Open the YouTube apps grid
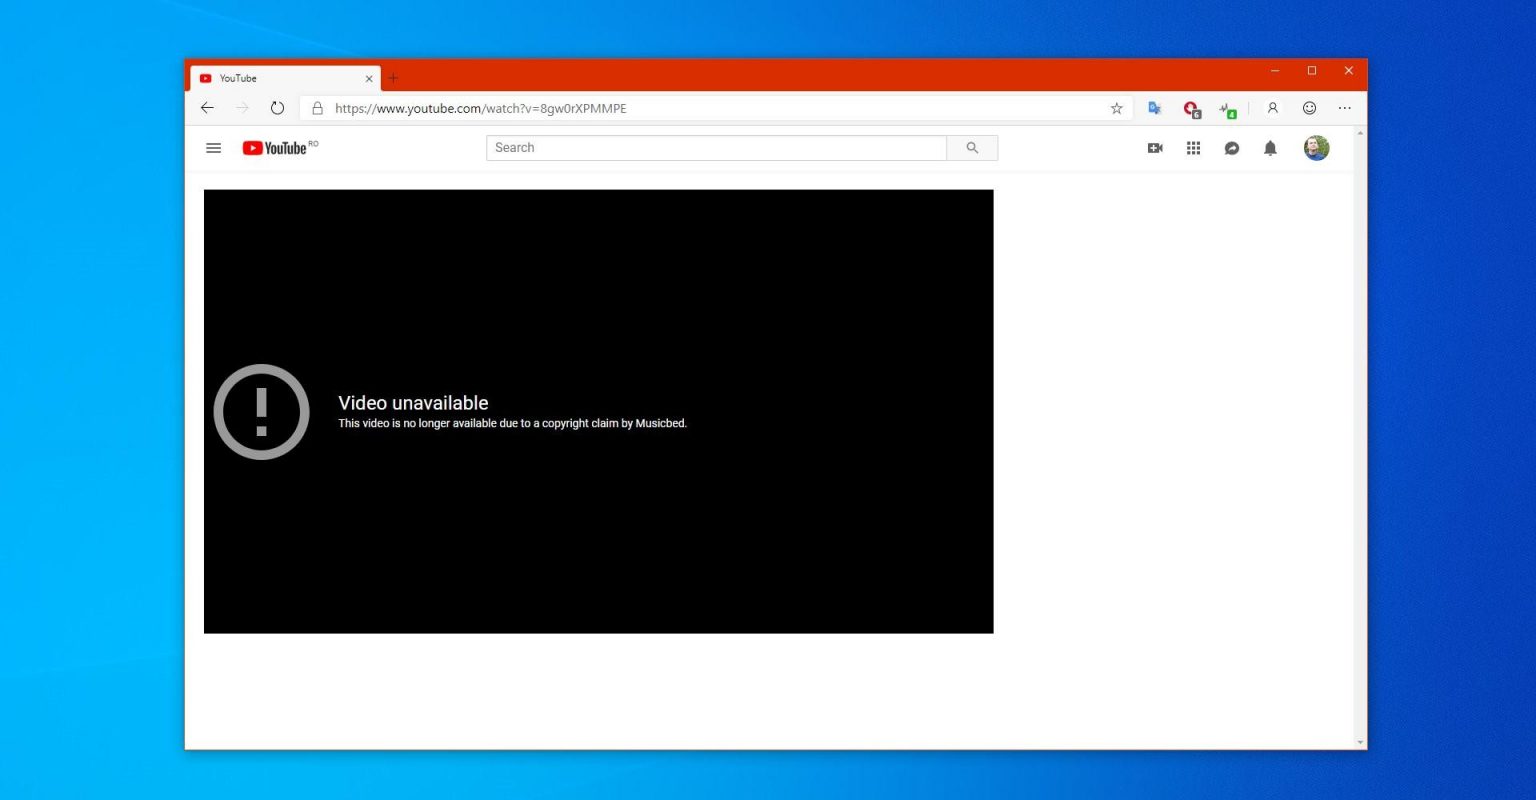Viewport: 1536px width, 800px height. [1193, 148]
